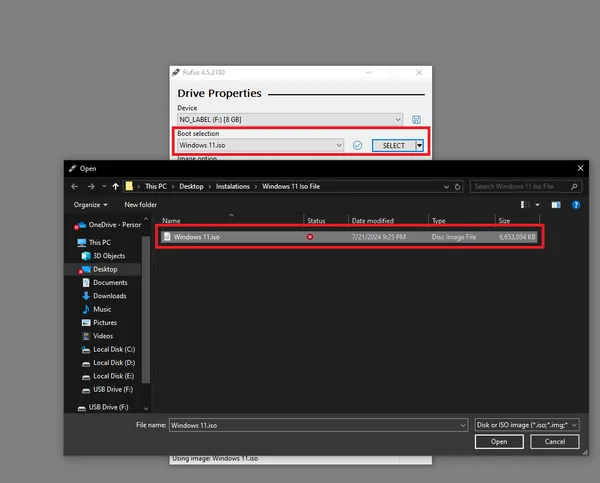Click Windows 11 Iso File path segment
Image resolution: width=600 pixels, height=483 pixels.
[x=291, y=186]
